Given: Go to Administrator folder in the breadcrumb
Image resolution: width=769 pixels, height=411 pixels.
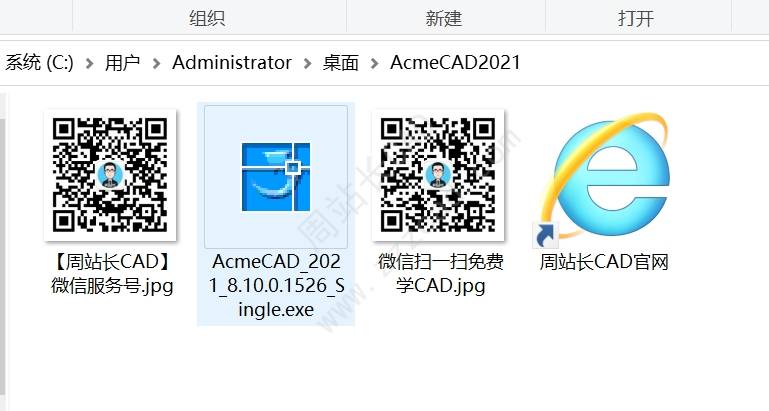Looking at the screenshot, I should coord(232,63).
